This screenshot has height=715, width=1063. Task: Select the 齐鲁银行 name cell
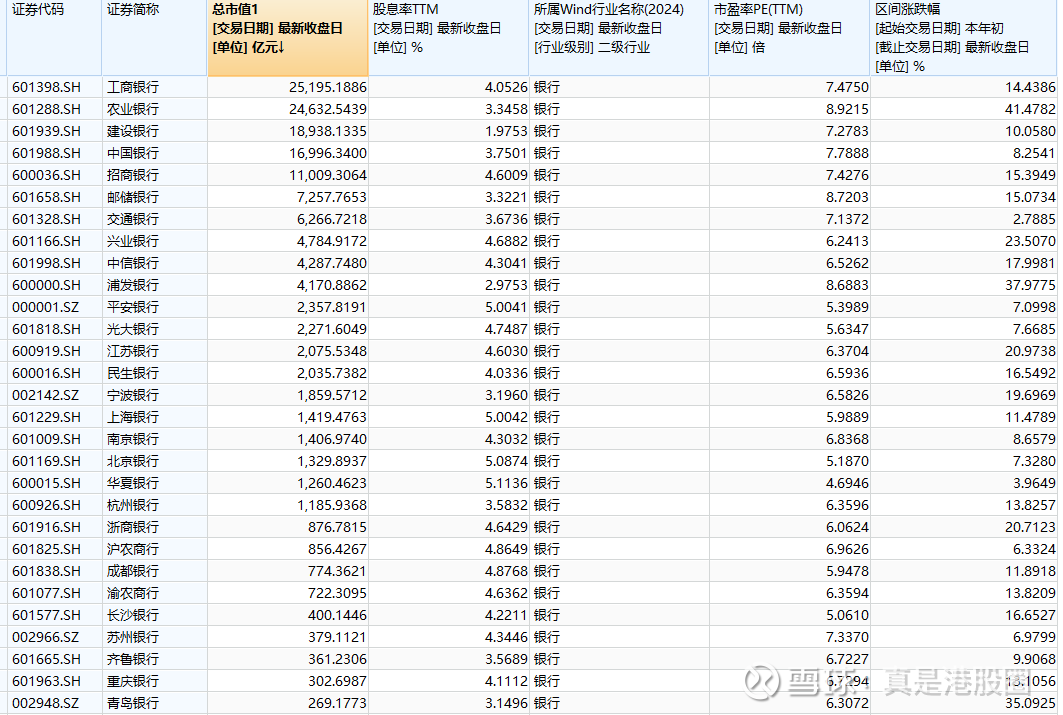tap(133, 659)
